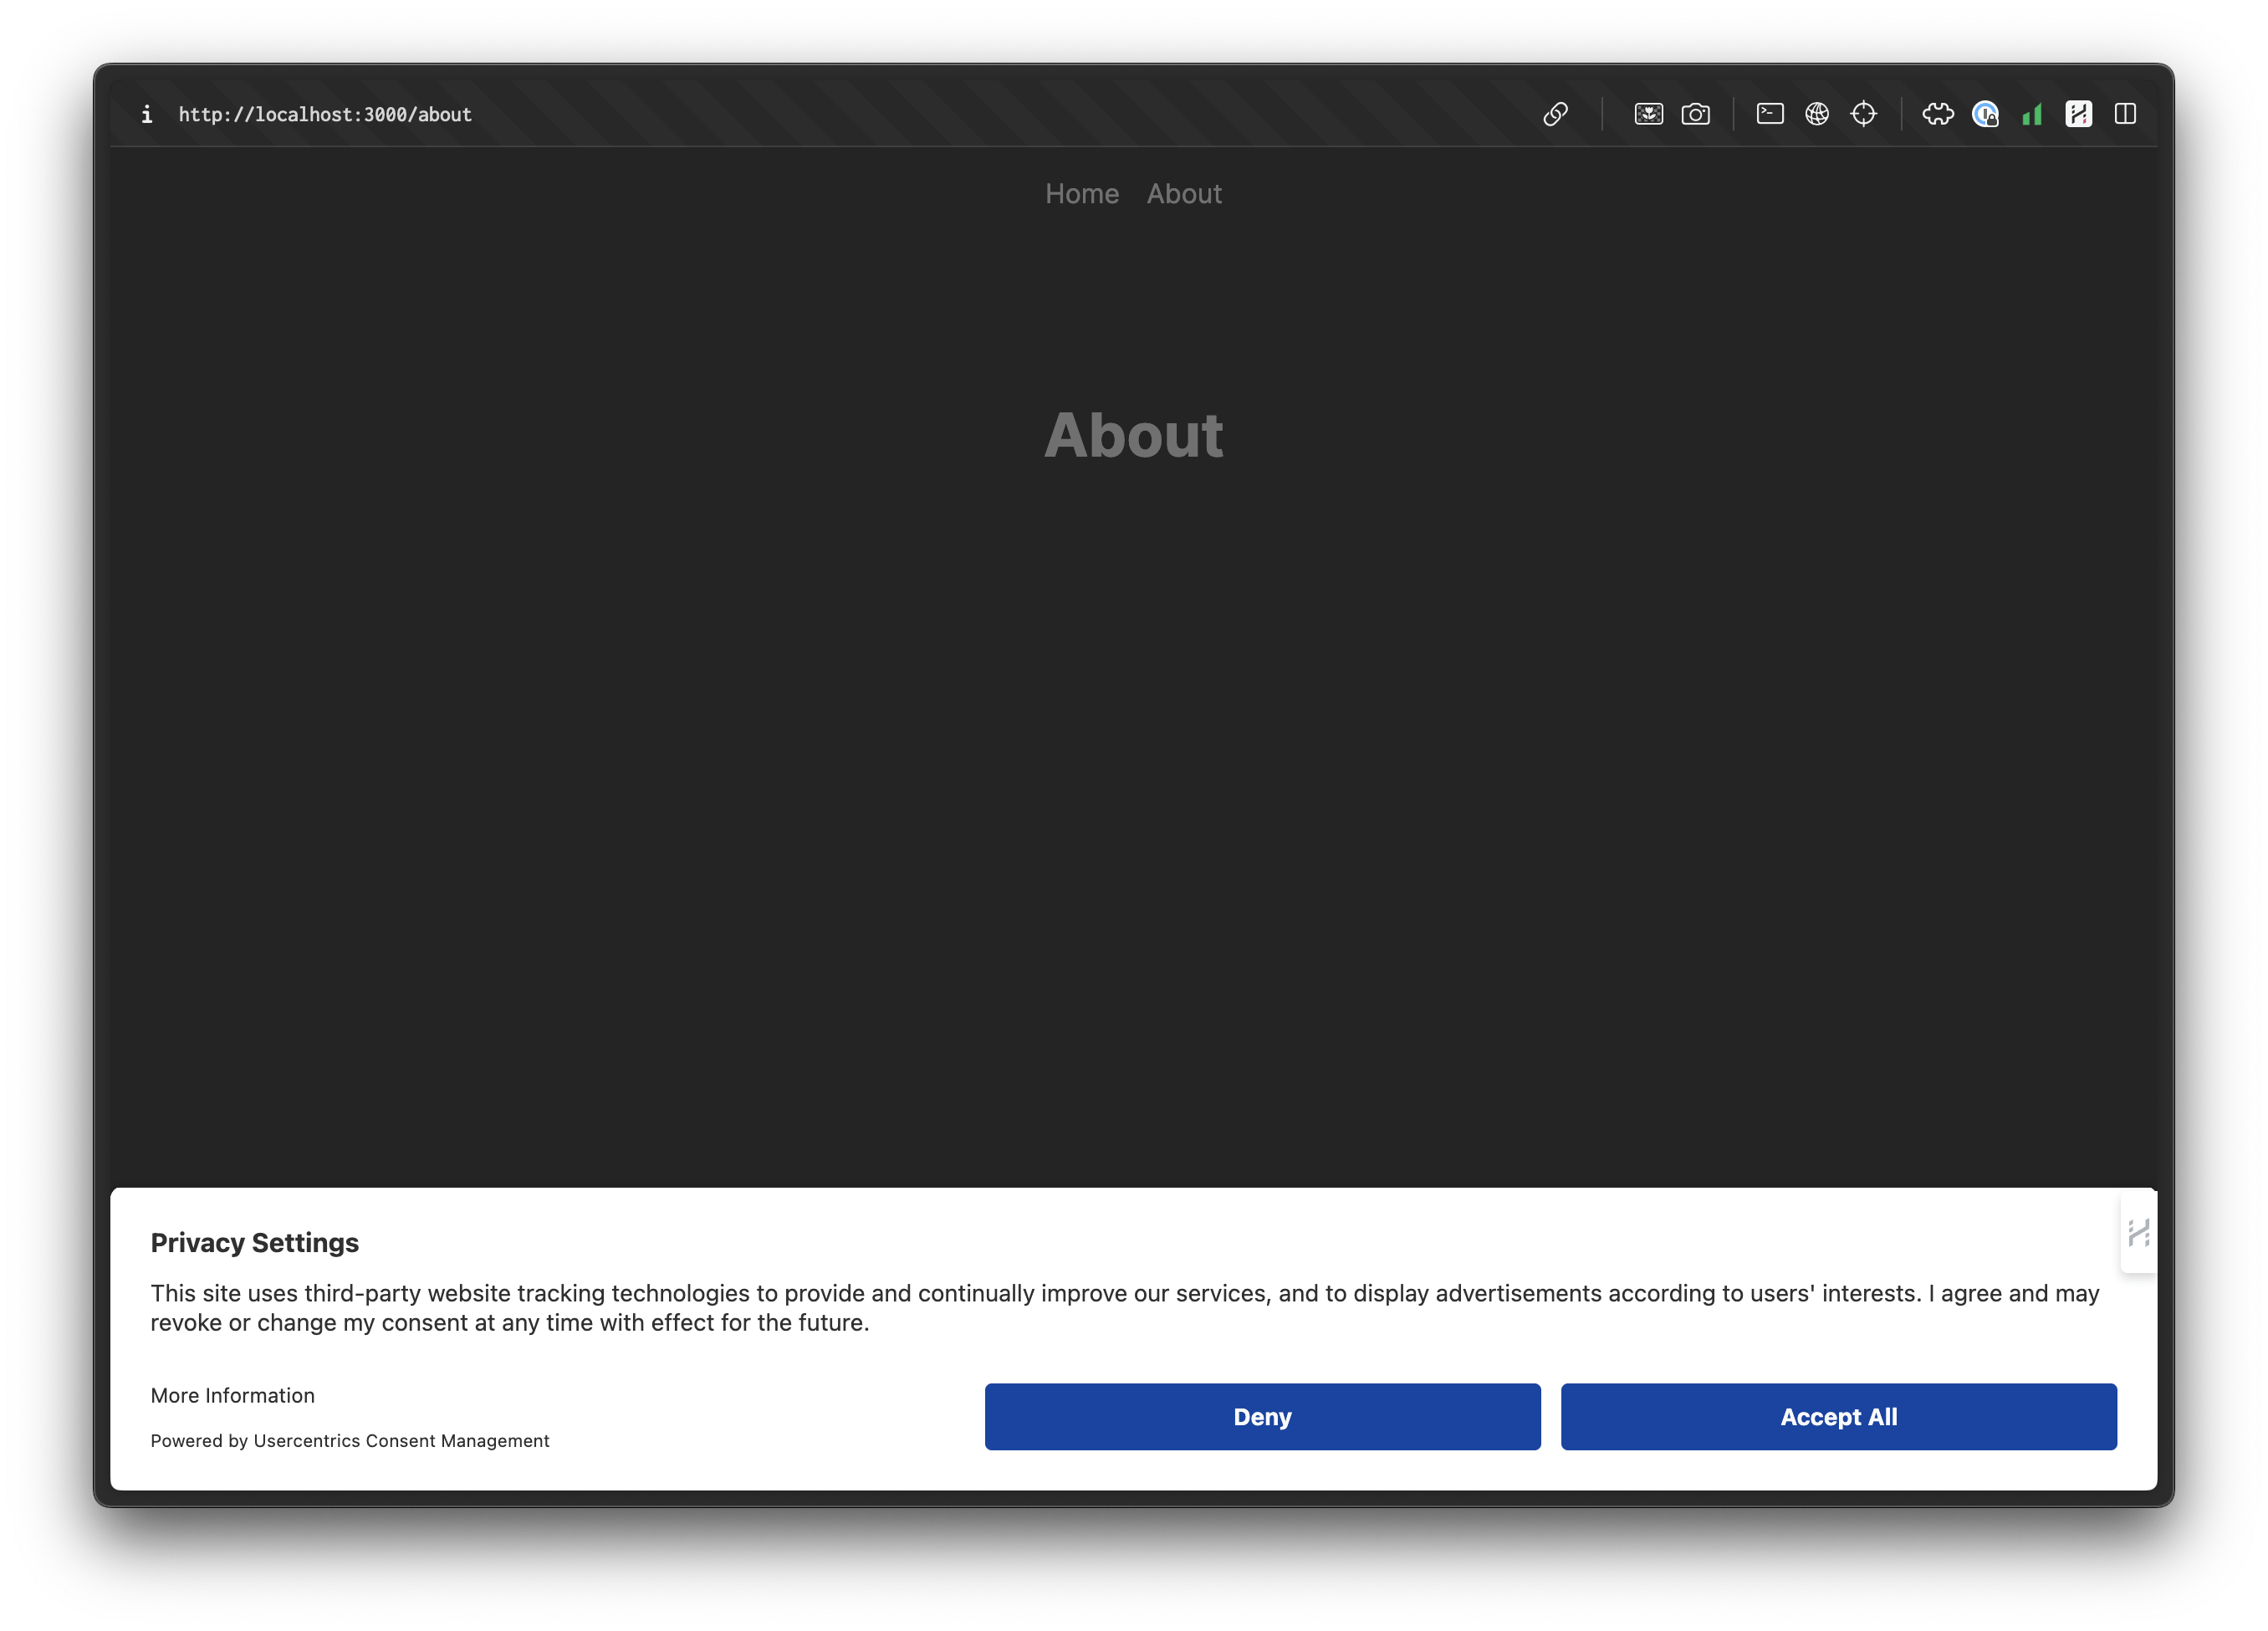Open the More Information privacy link
2268x1631 pixels.
(x=232, y=1395)
